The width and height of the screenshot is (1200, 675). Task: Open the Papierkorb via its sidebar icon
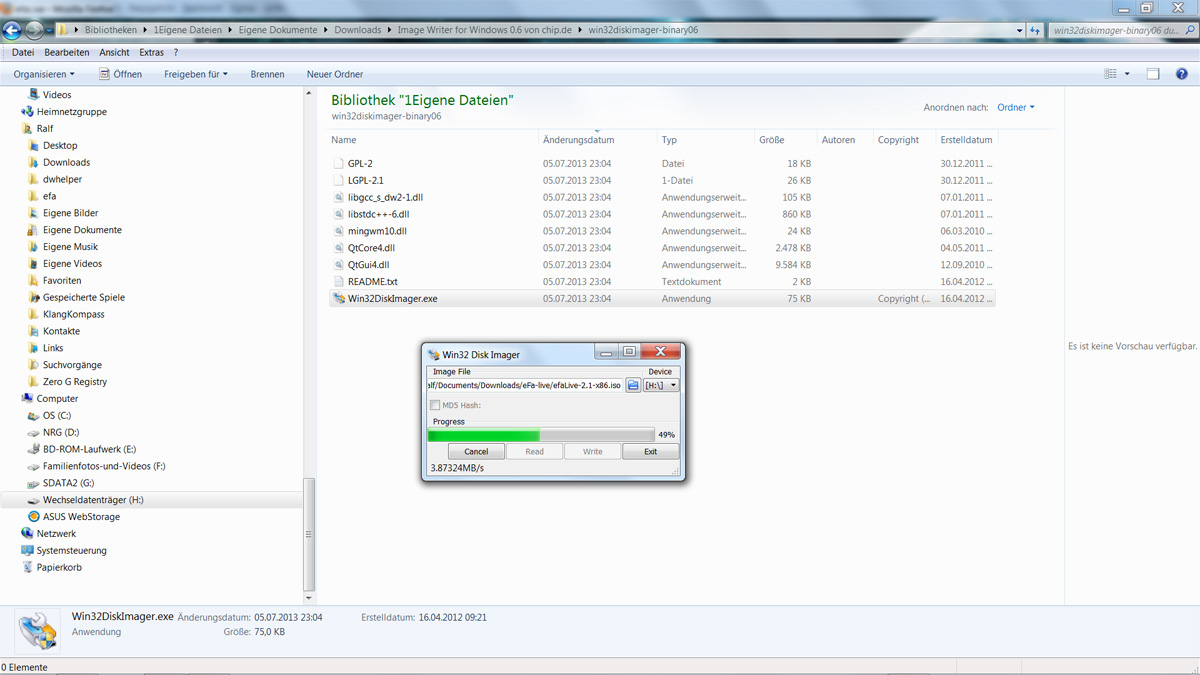26,567
